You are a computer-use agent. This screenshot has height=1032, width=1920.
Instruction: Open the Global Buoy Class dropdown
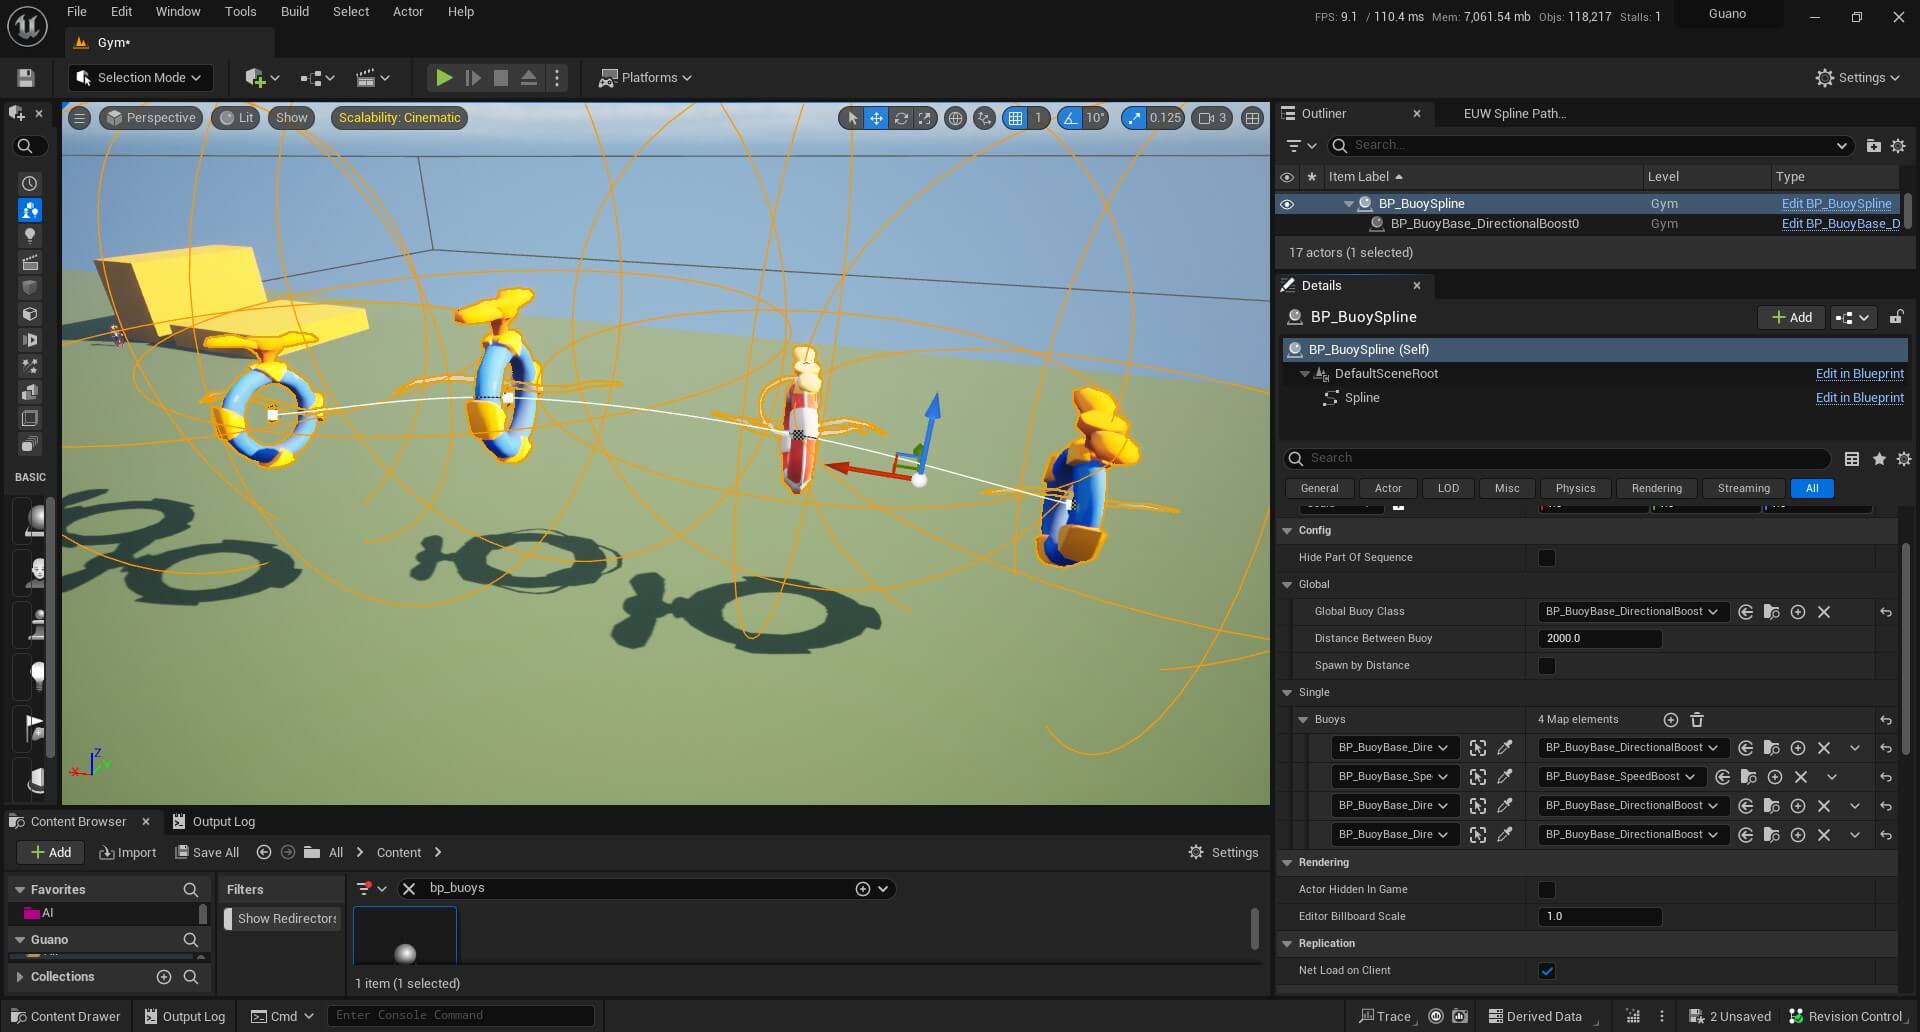(1632, 612)
